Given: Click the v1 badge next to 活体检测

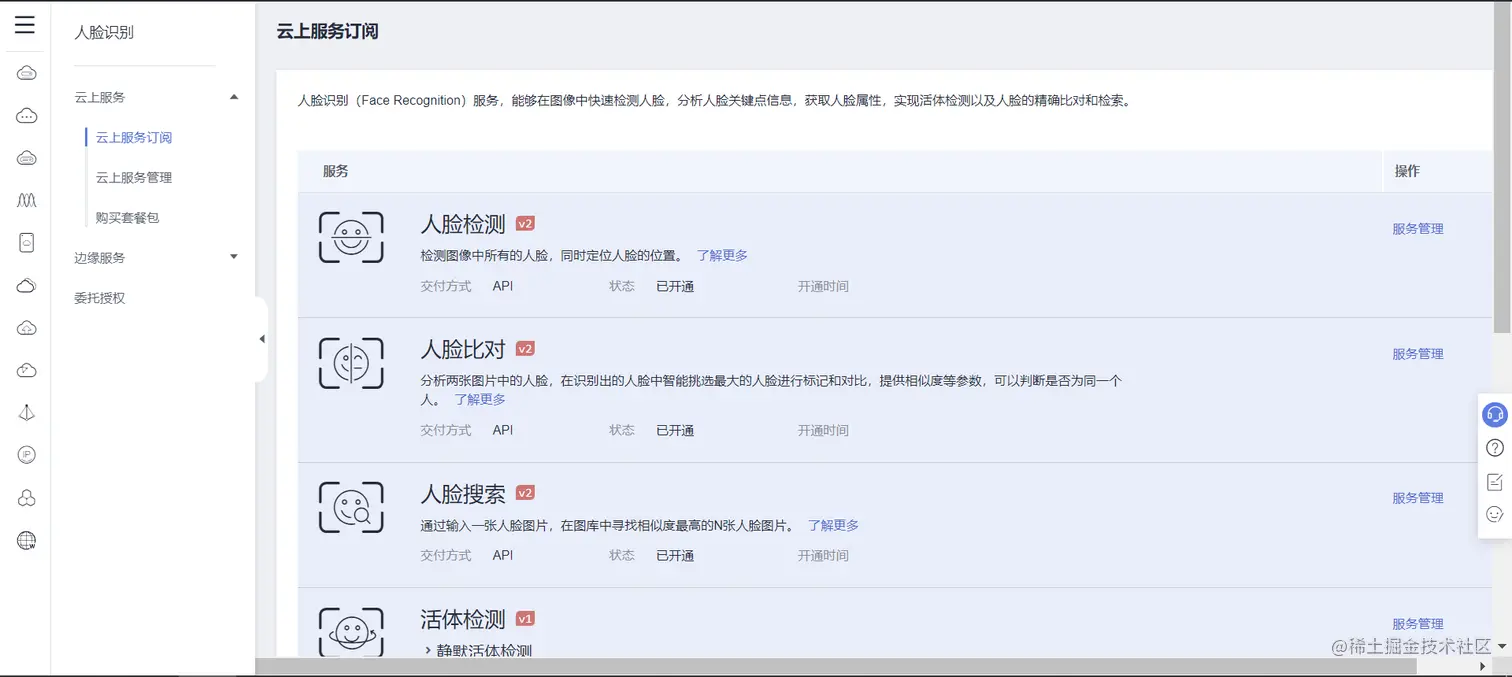Looking at the screenshot, I should [525, 618].
